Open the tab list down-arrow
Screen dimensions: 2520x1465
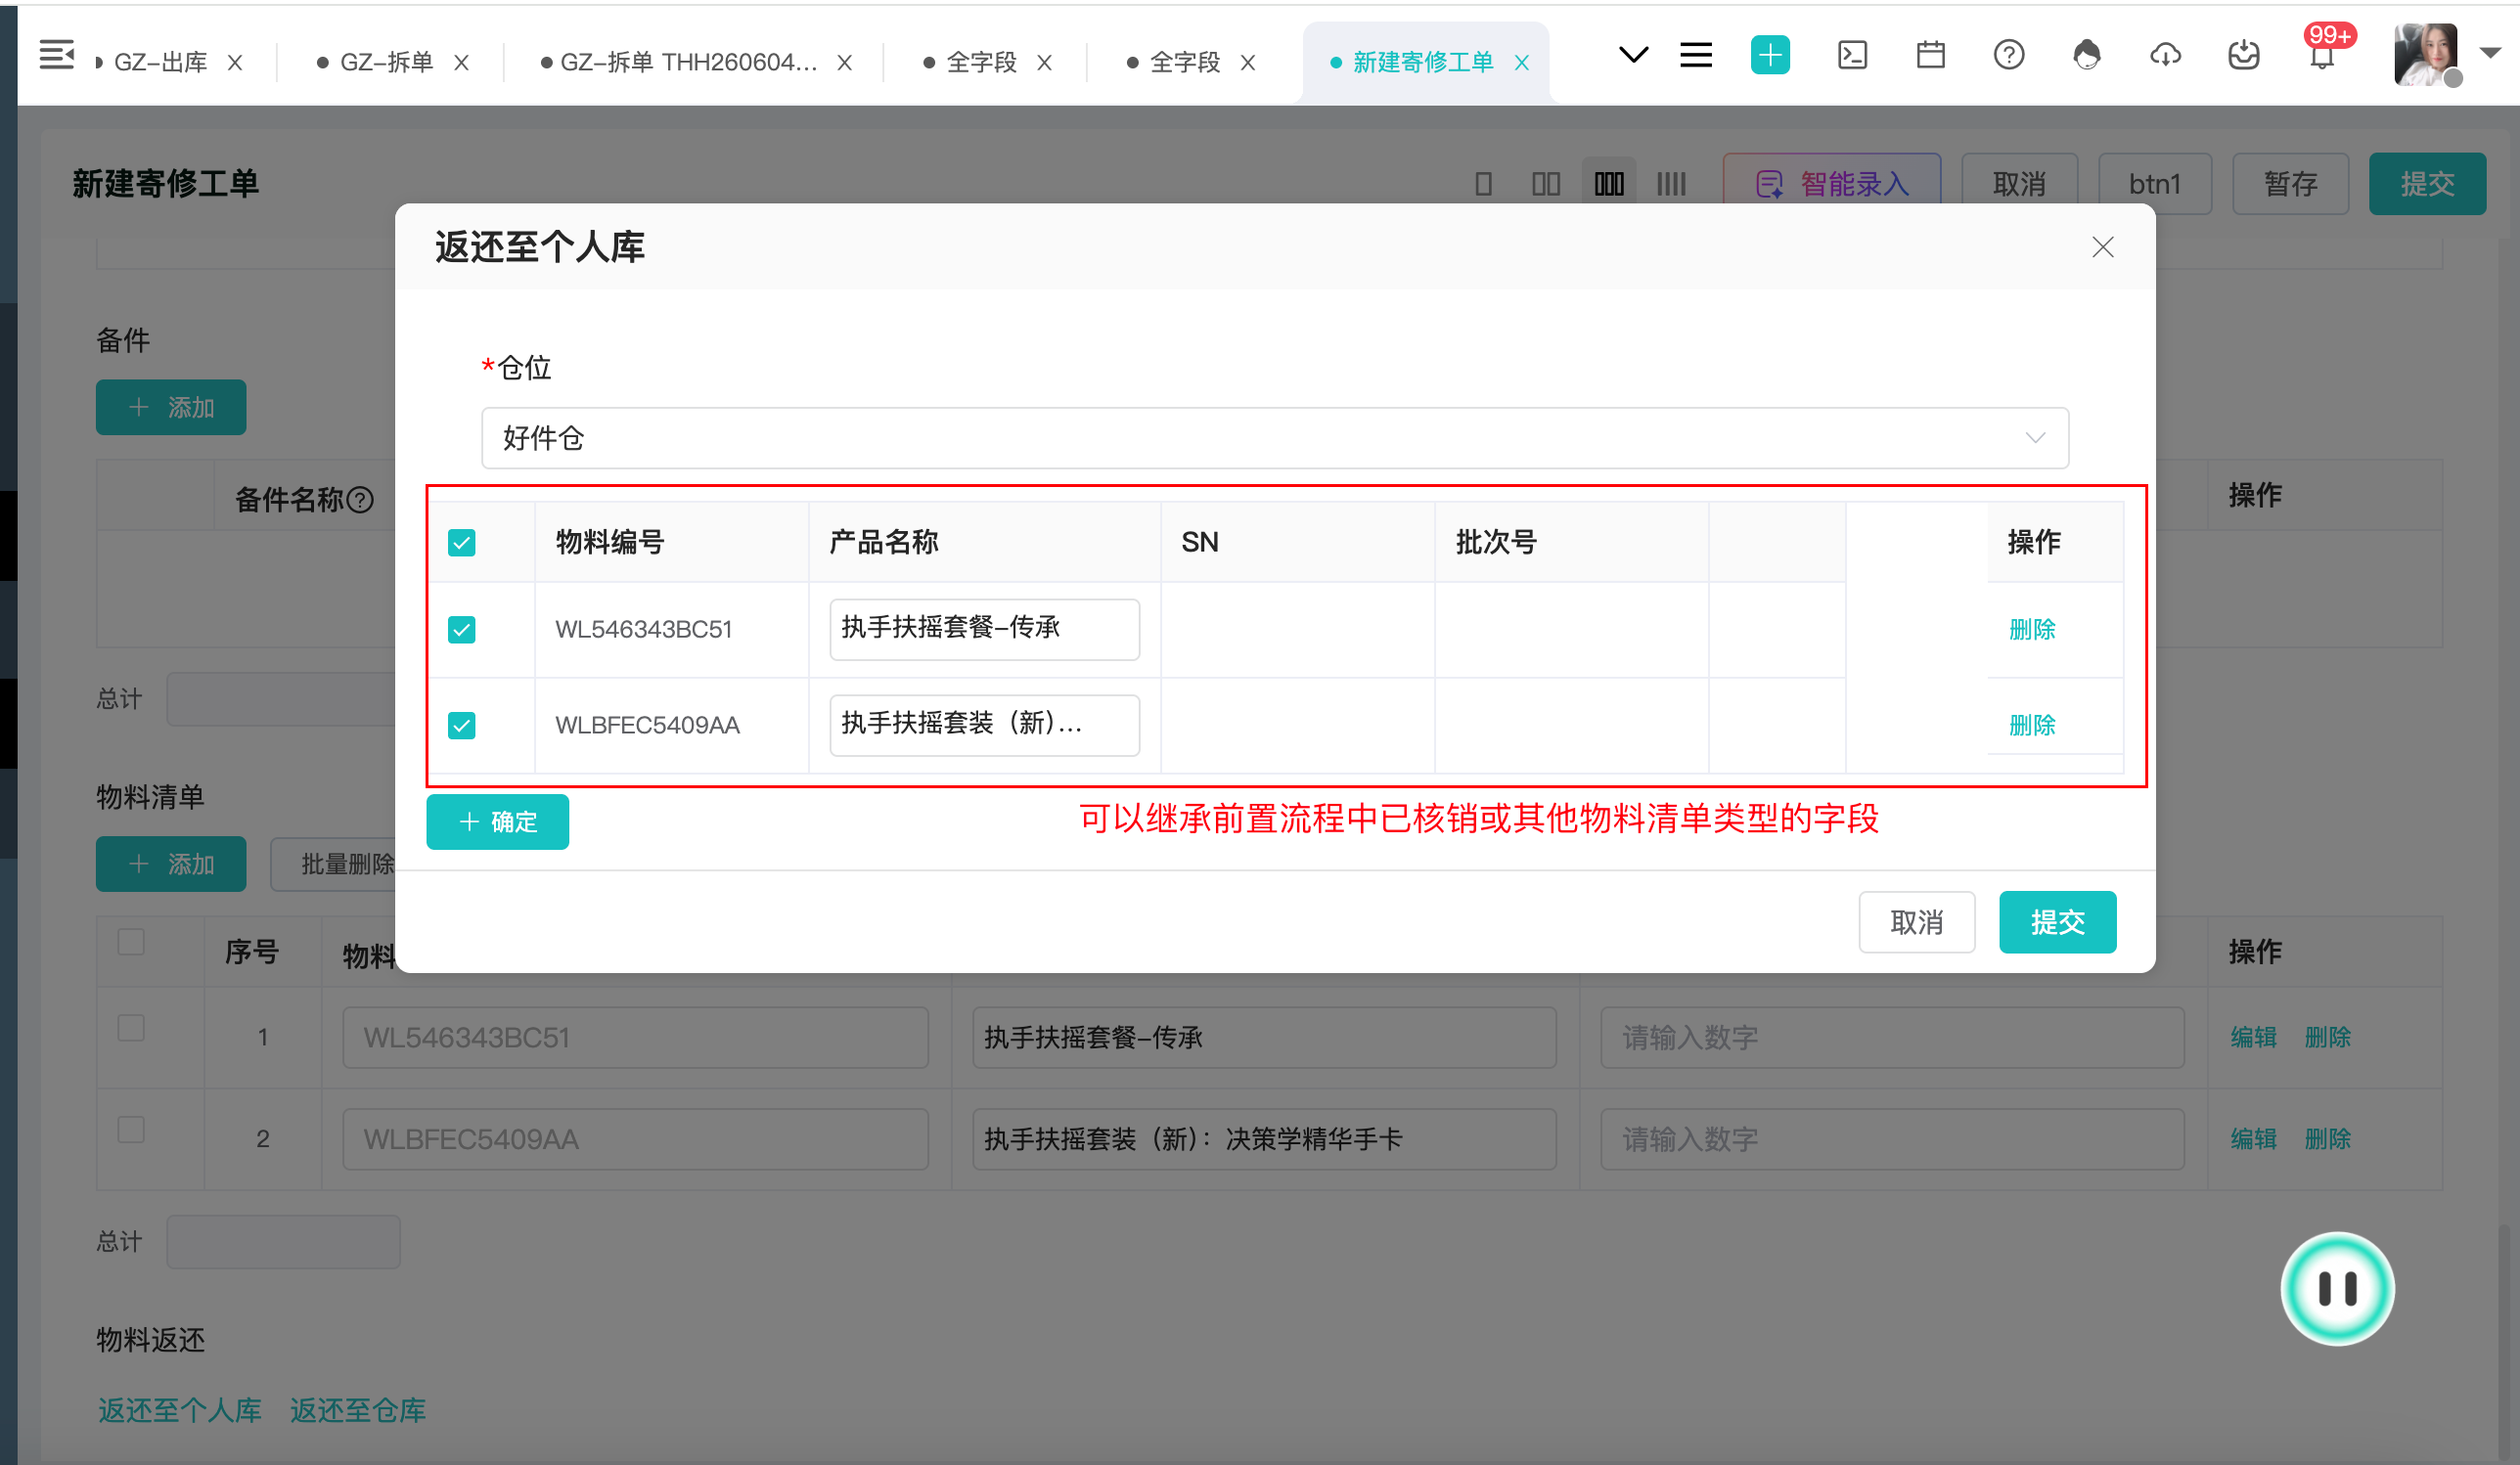[x=1633, y=55]
